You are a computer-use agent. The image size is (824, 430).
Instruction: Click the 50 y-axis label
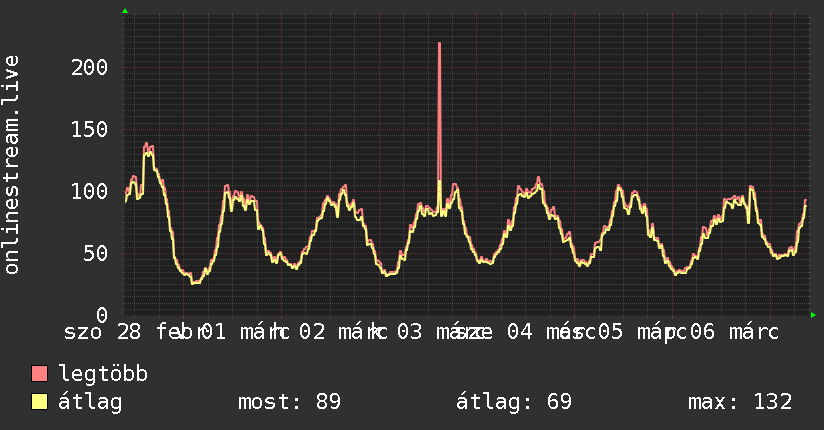(96, 253)
